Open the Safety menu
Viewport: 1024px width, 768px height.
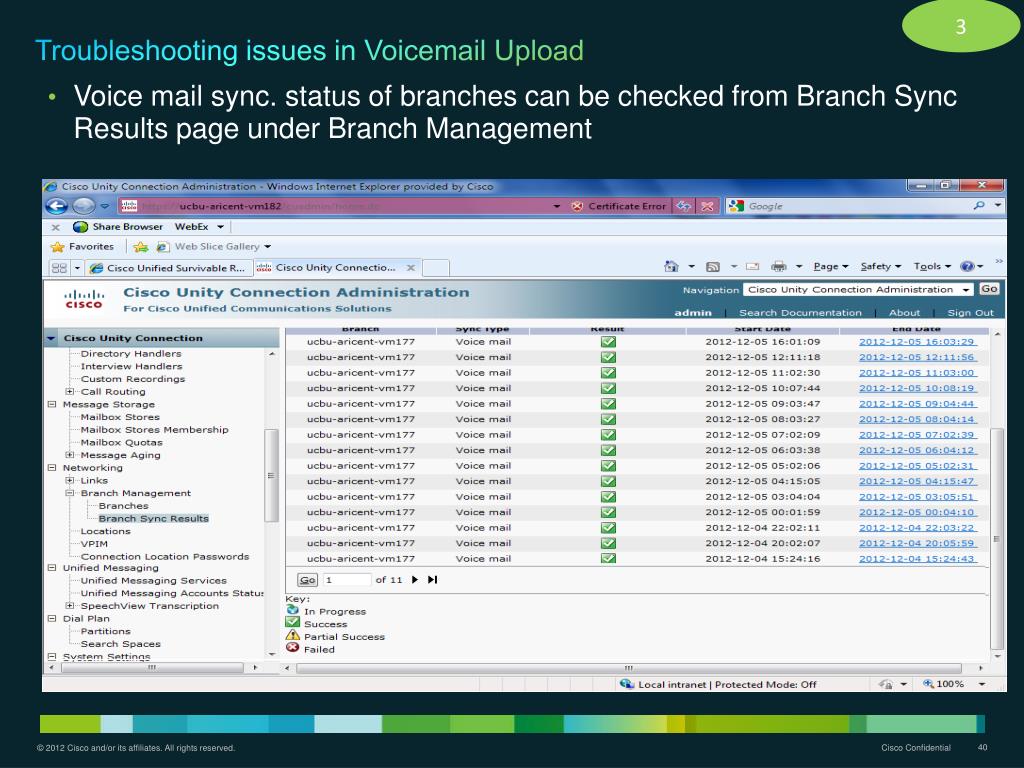880,266
